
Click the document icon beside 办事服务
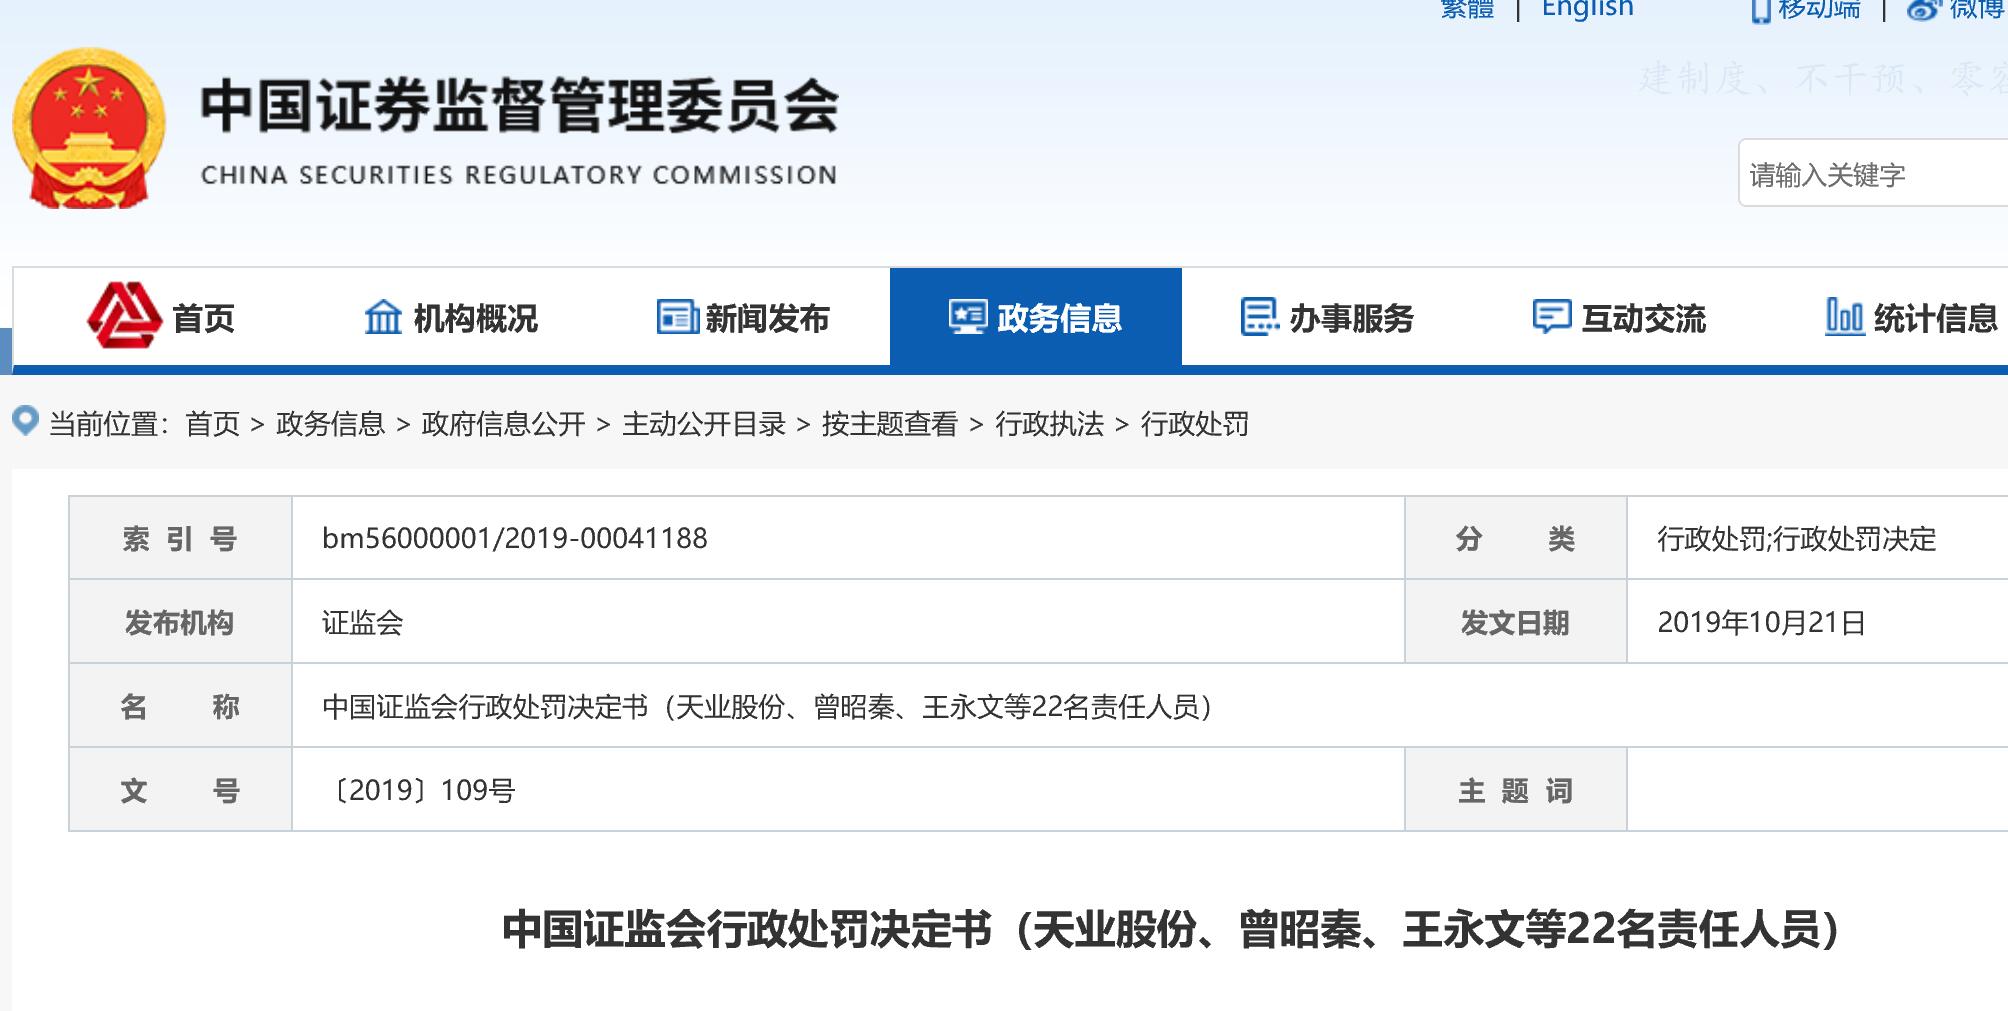[1259, 317]
